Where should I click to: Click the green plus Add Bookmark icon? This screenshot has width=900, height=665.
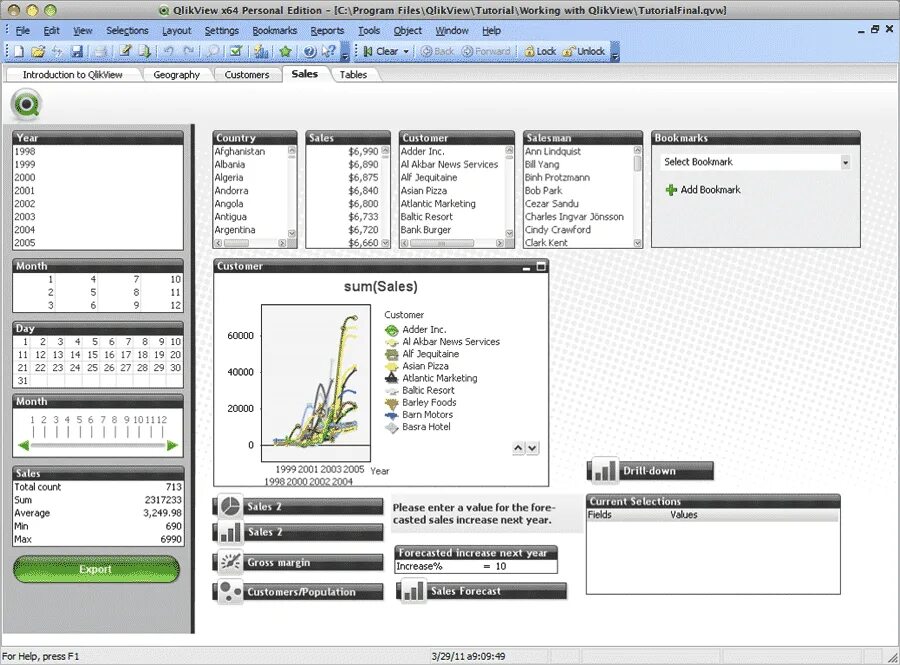point(671,189)
